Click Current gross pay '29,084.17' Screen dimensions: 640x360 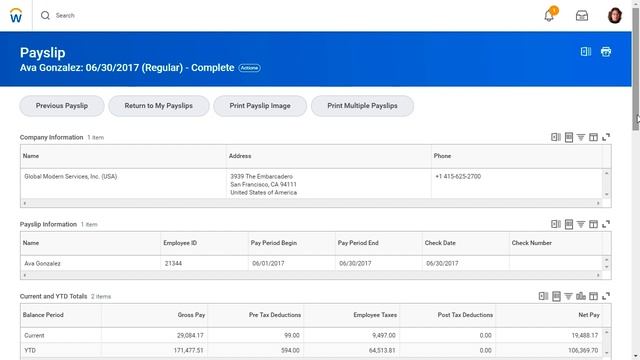190,336
